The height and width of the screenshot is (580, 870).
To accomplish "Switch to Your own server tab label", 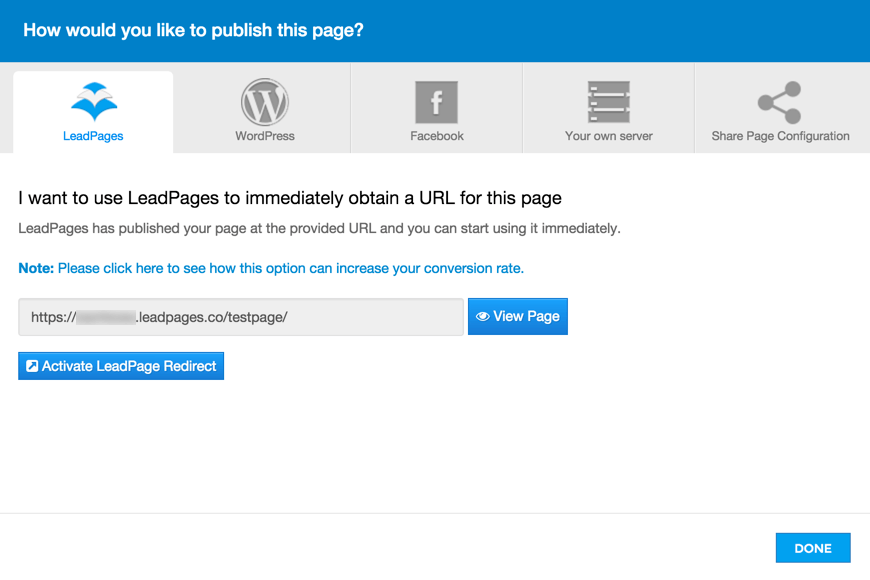I will [609, 136].
